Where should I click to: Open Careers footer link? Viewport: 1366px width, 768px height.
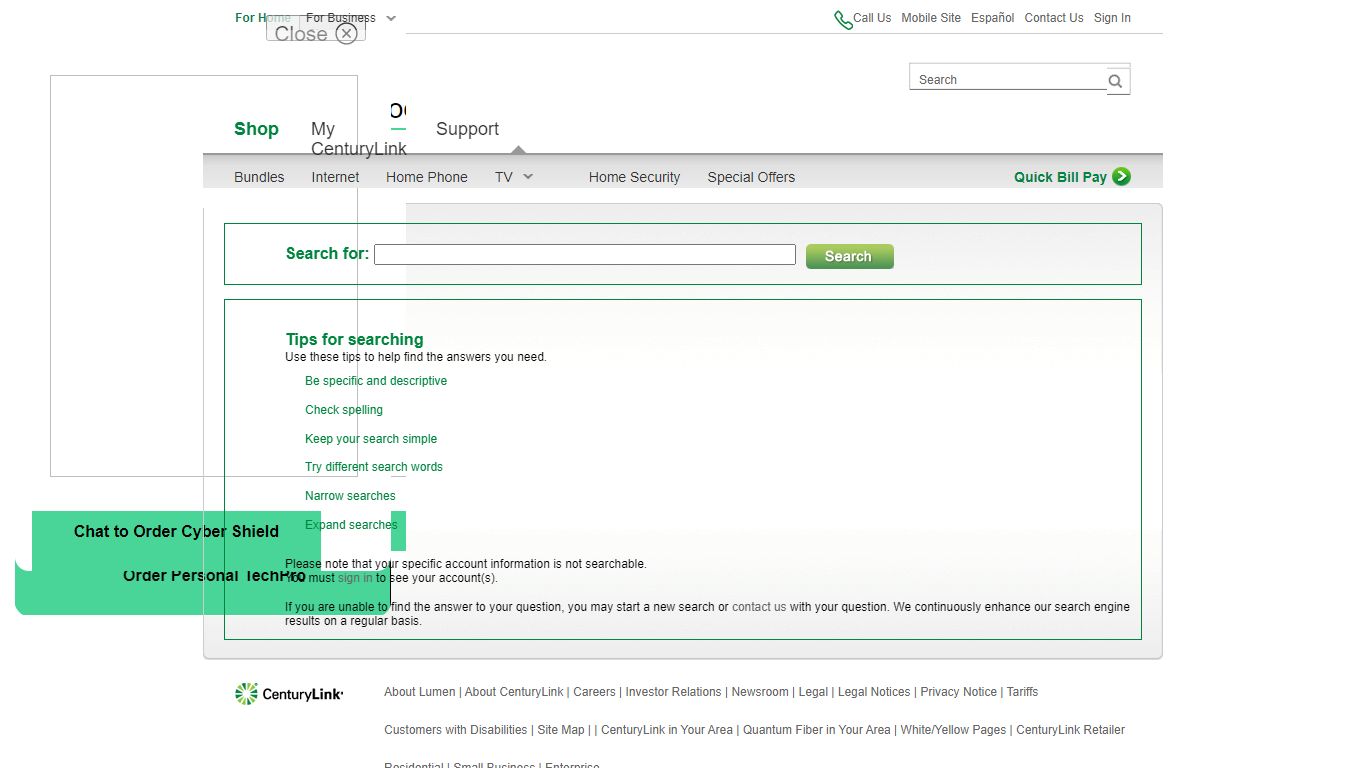click(594, 692)
